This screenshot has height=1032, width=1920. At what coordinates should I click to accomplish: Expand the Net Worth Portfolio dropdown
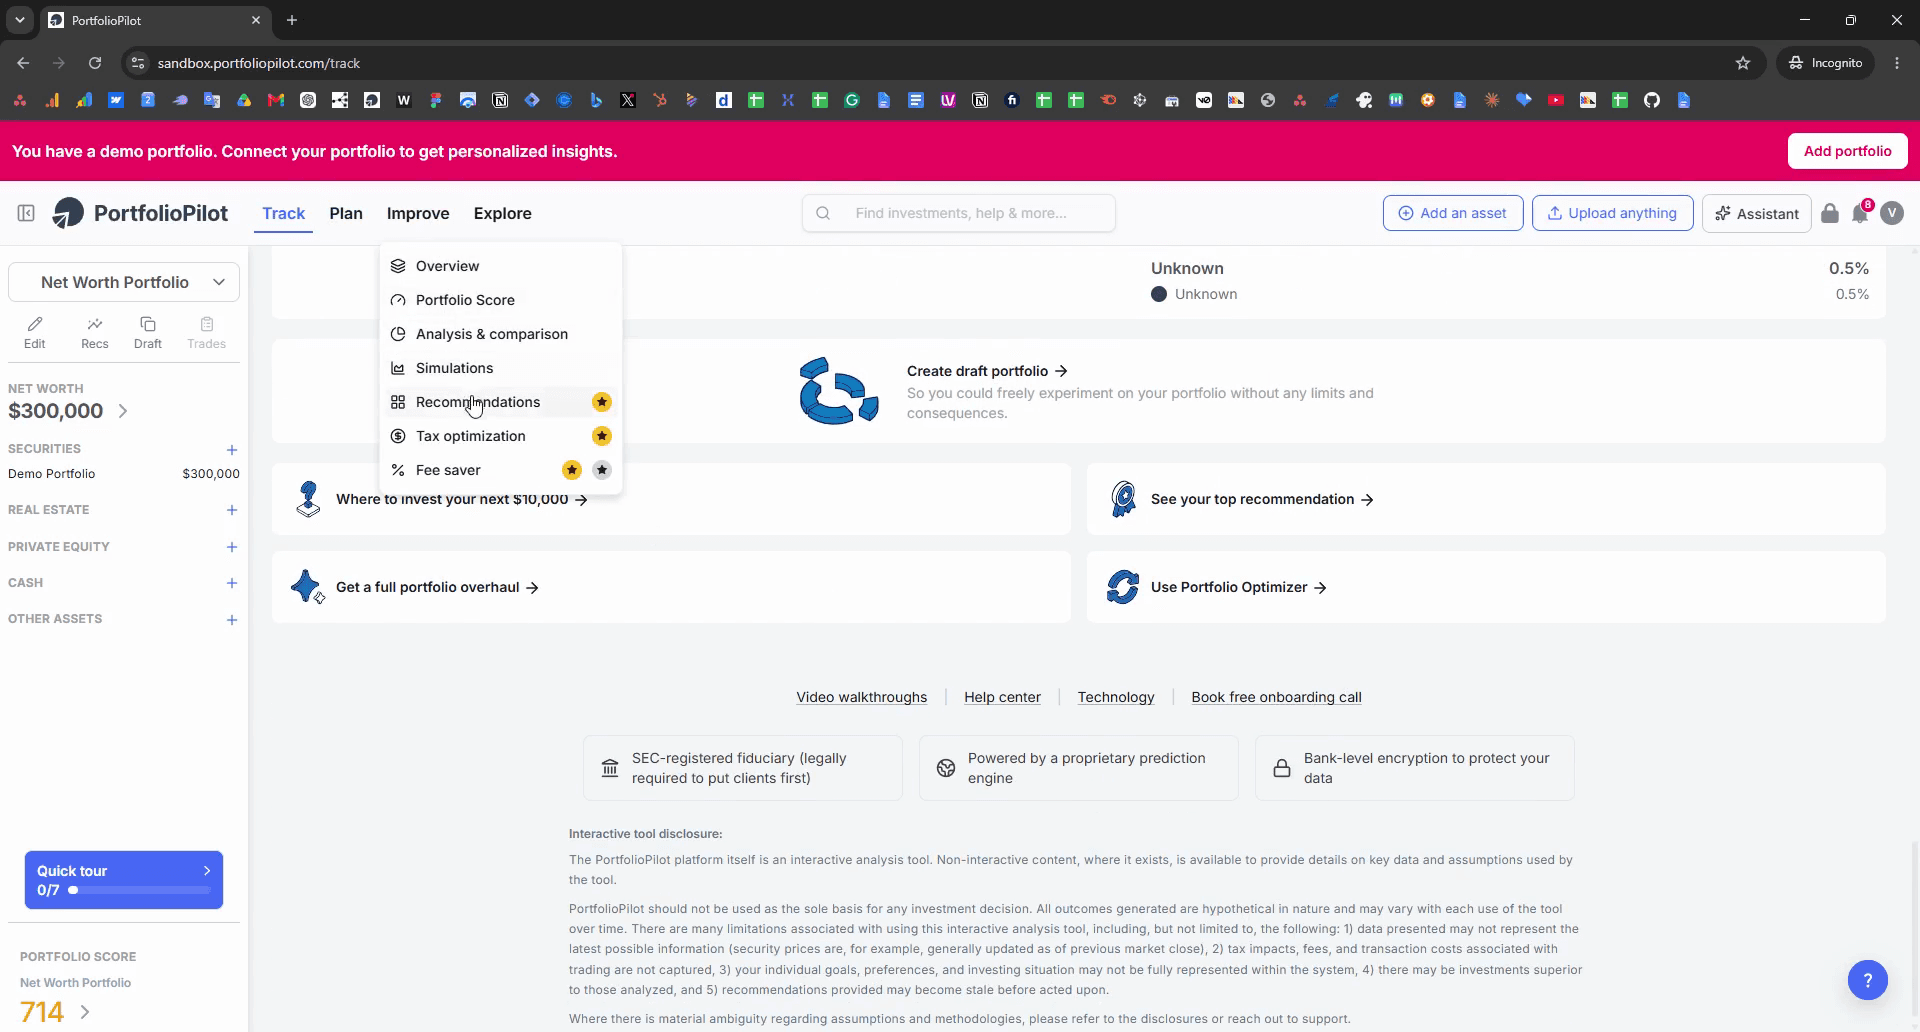point(124,282)
